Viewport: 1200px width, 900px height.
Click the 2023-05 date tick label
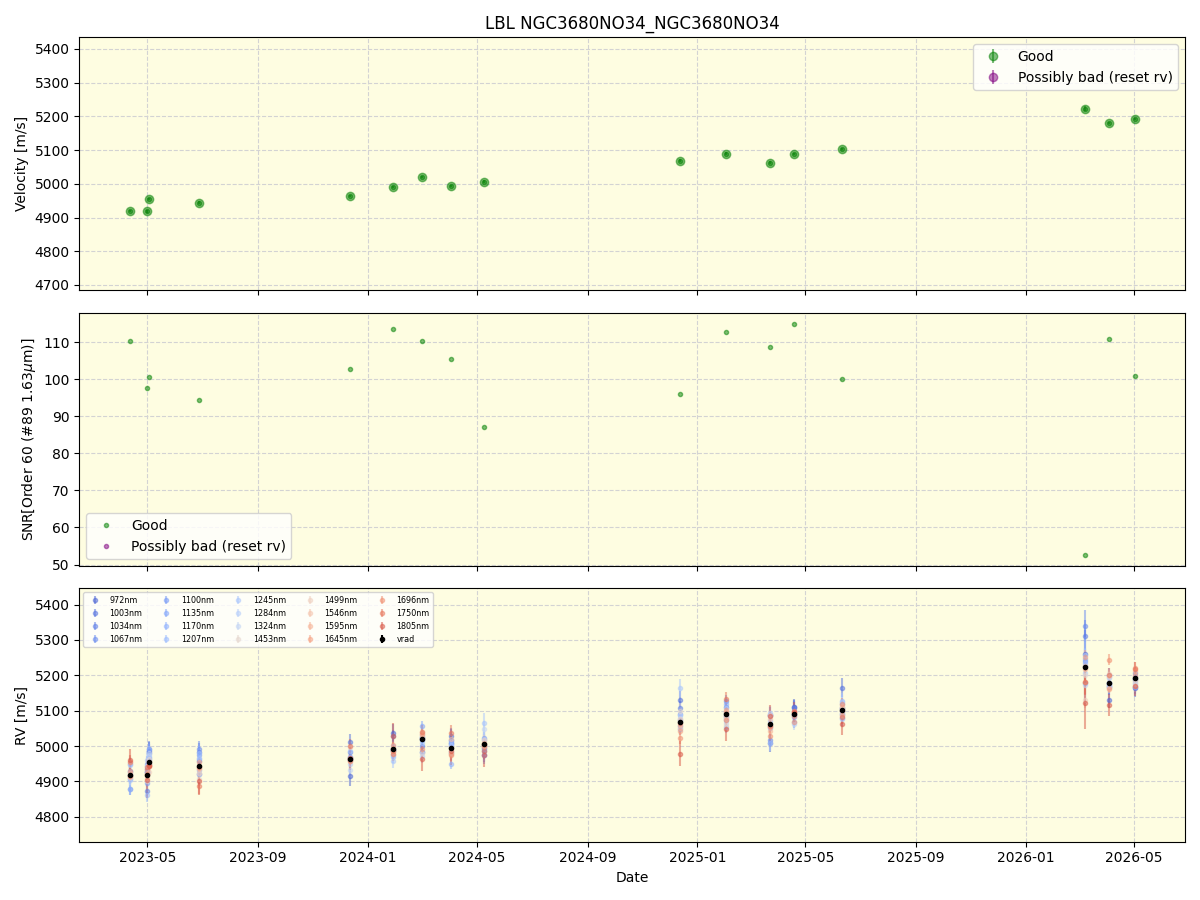click(147, 857)
